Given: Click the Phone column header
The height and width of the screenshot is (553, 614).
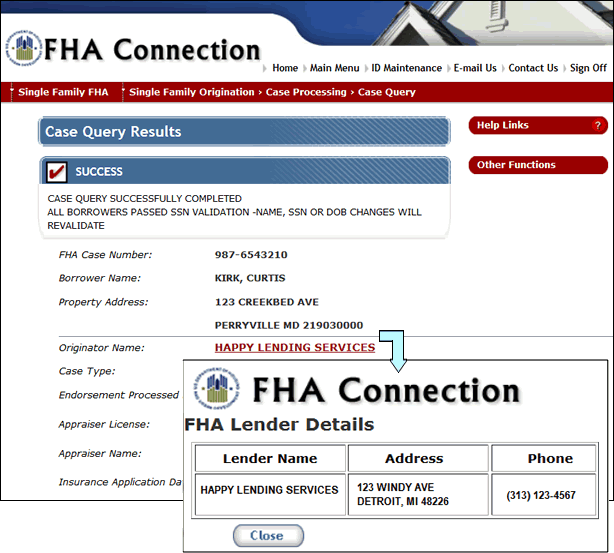Looking at the screenshot, I should tap(544, 458).
